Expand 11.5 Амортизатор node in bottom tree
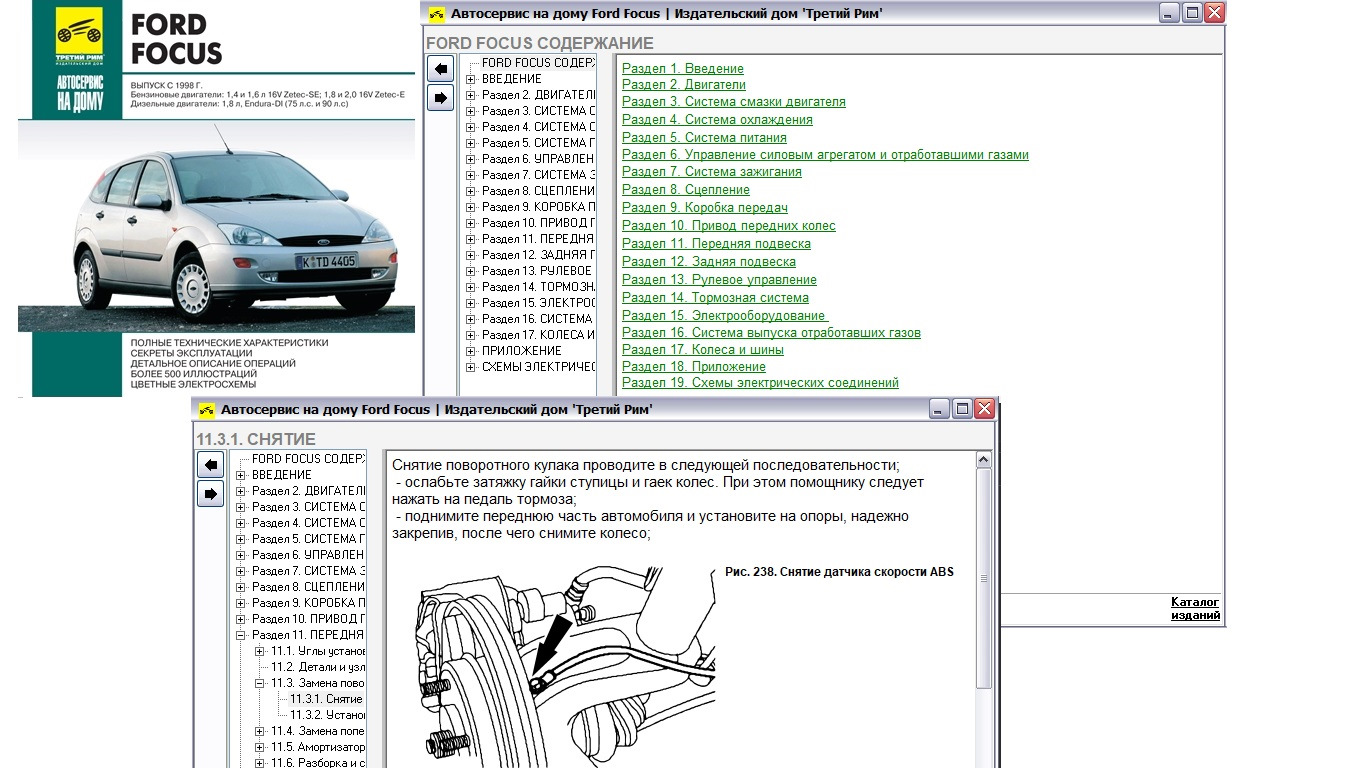This screenshot has width=1366, height=768. coord(260,747)
